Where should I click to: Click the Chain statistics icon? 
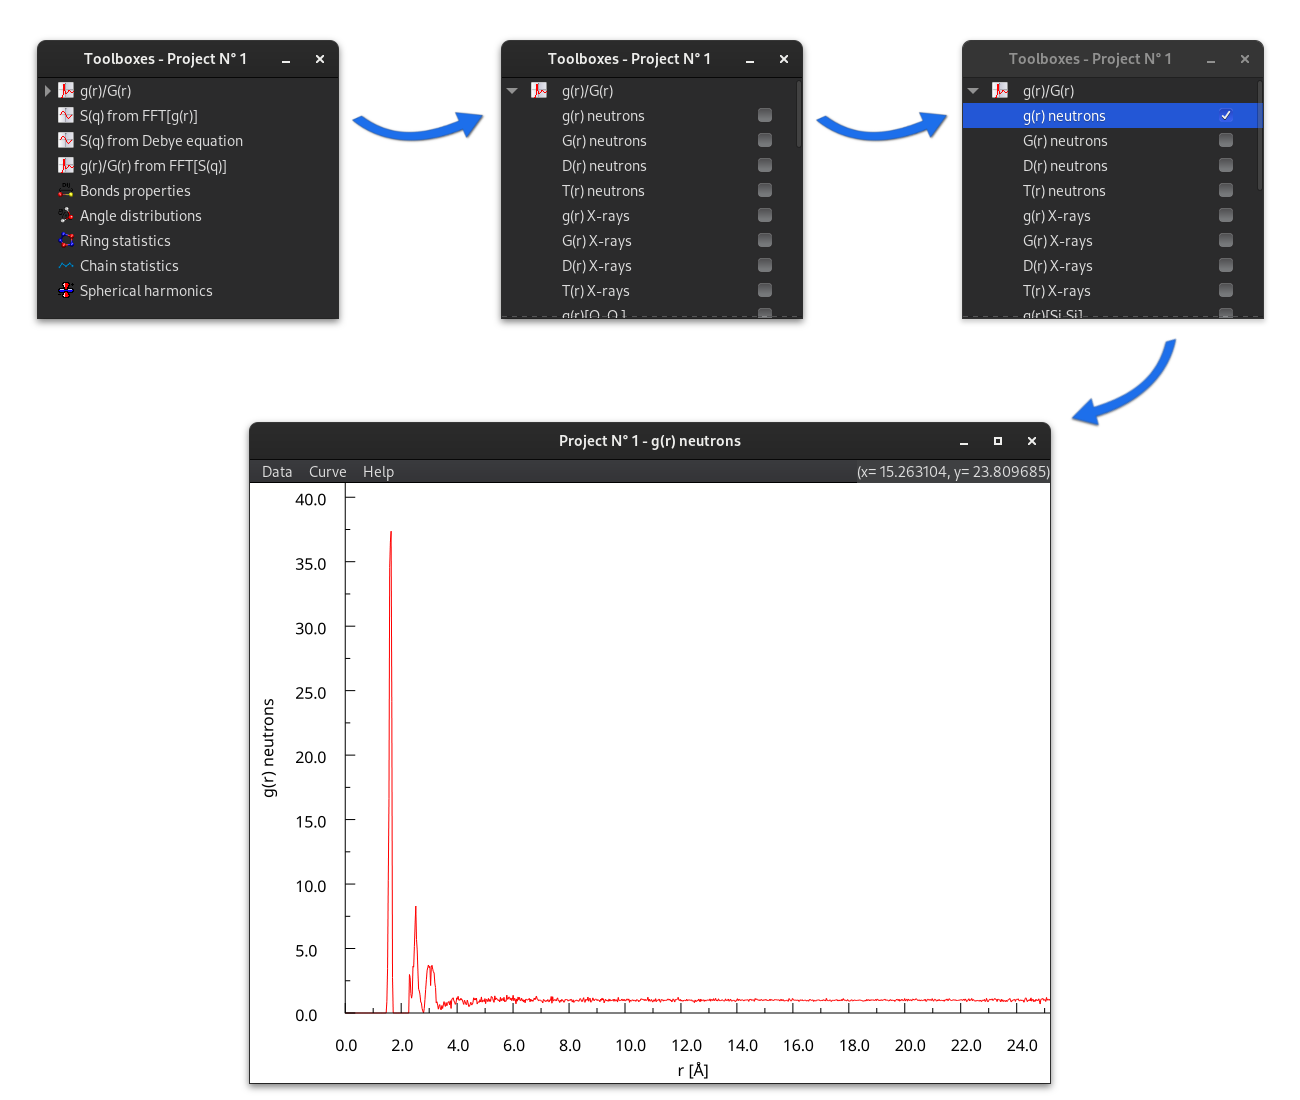coord(66,266)
